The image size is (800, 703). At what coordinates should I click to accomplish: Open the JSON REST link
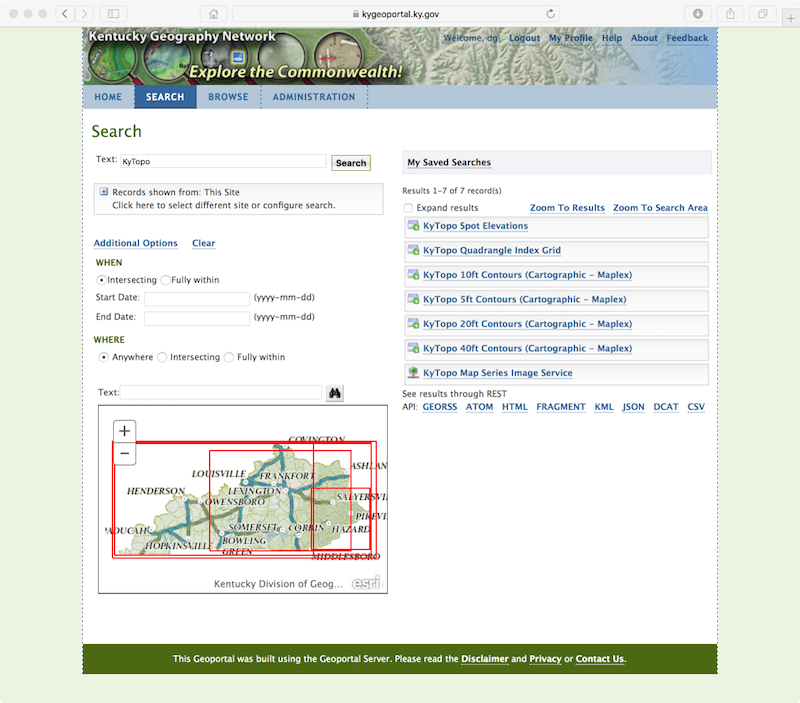click(633, 407)
